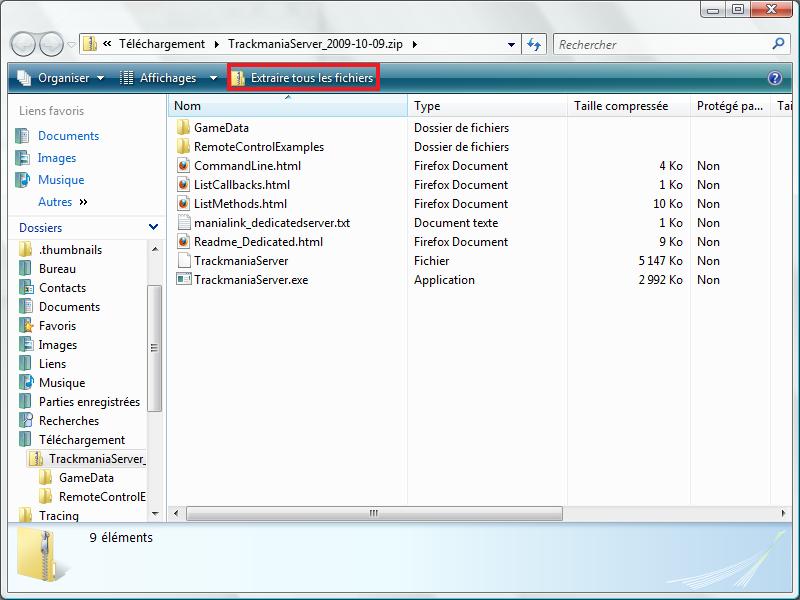Select Recherches in the folder tree

pos(69,420)
